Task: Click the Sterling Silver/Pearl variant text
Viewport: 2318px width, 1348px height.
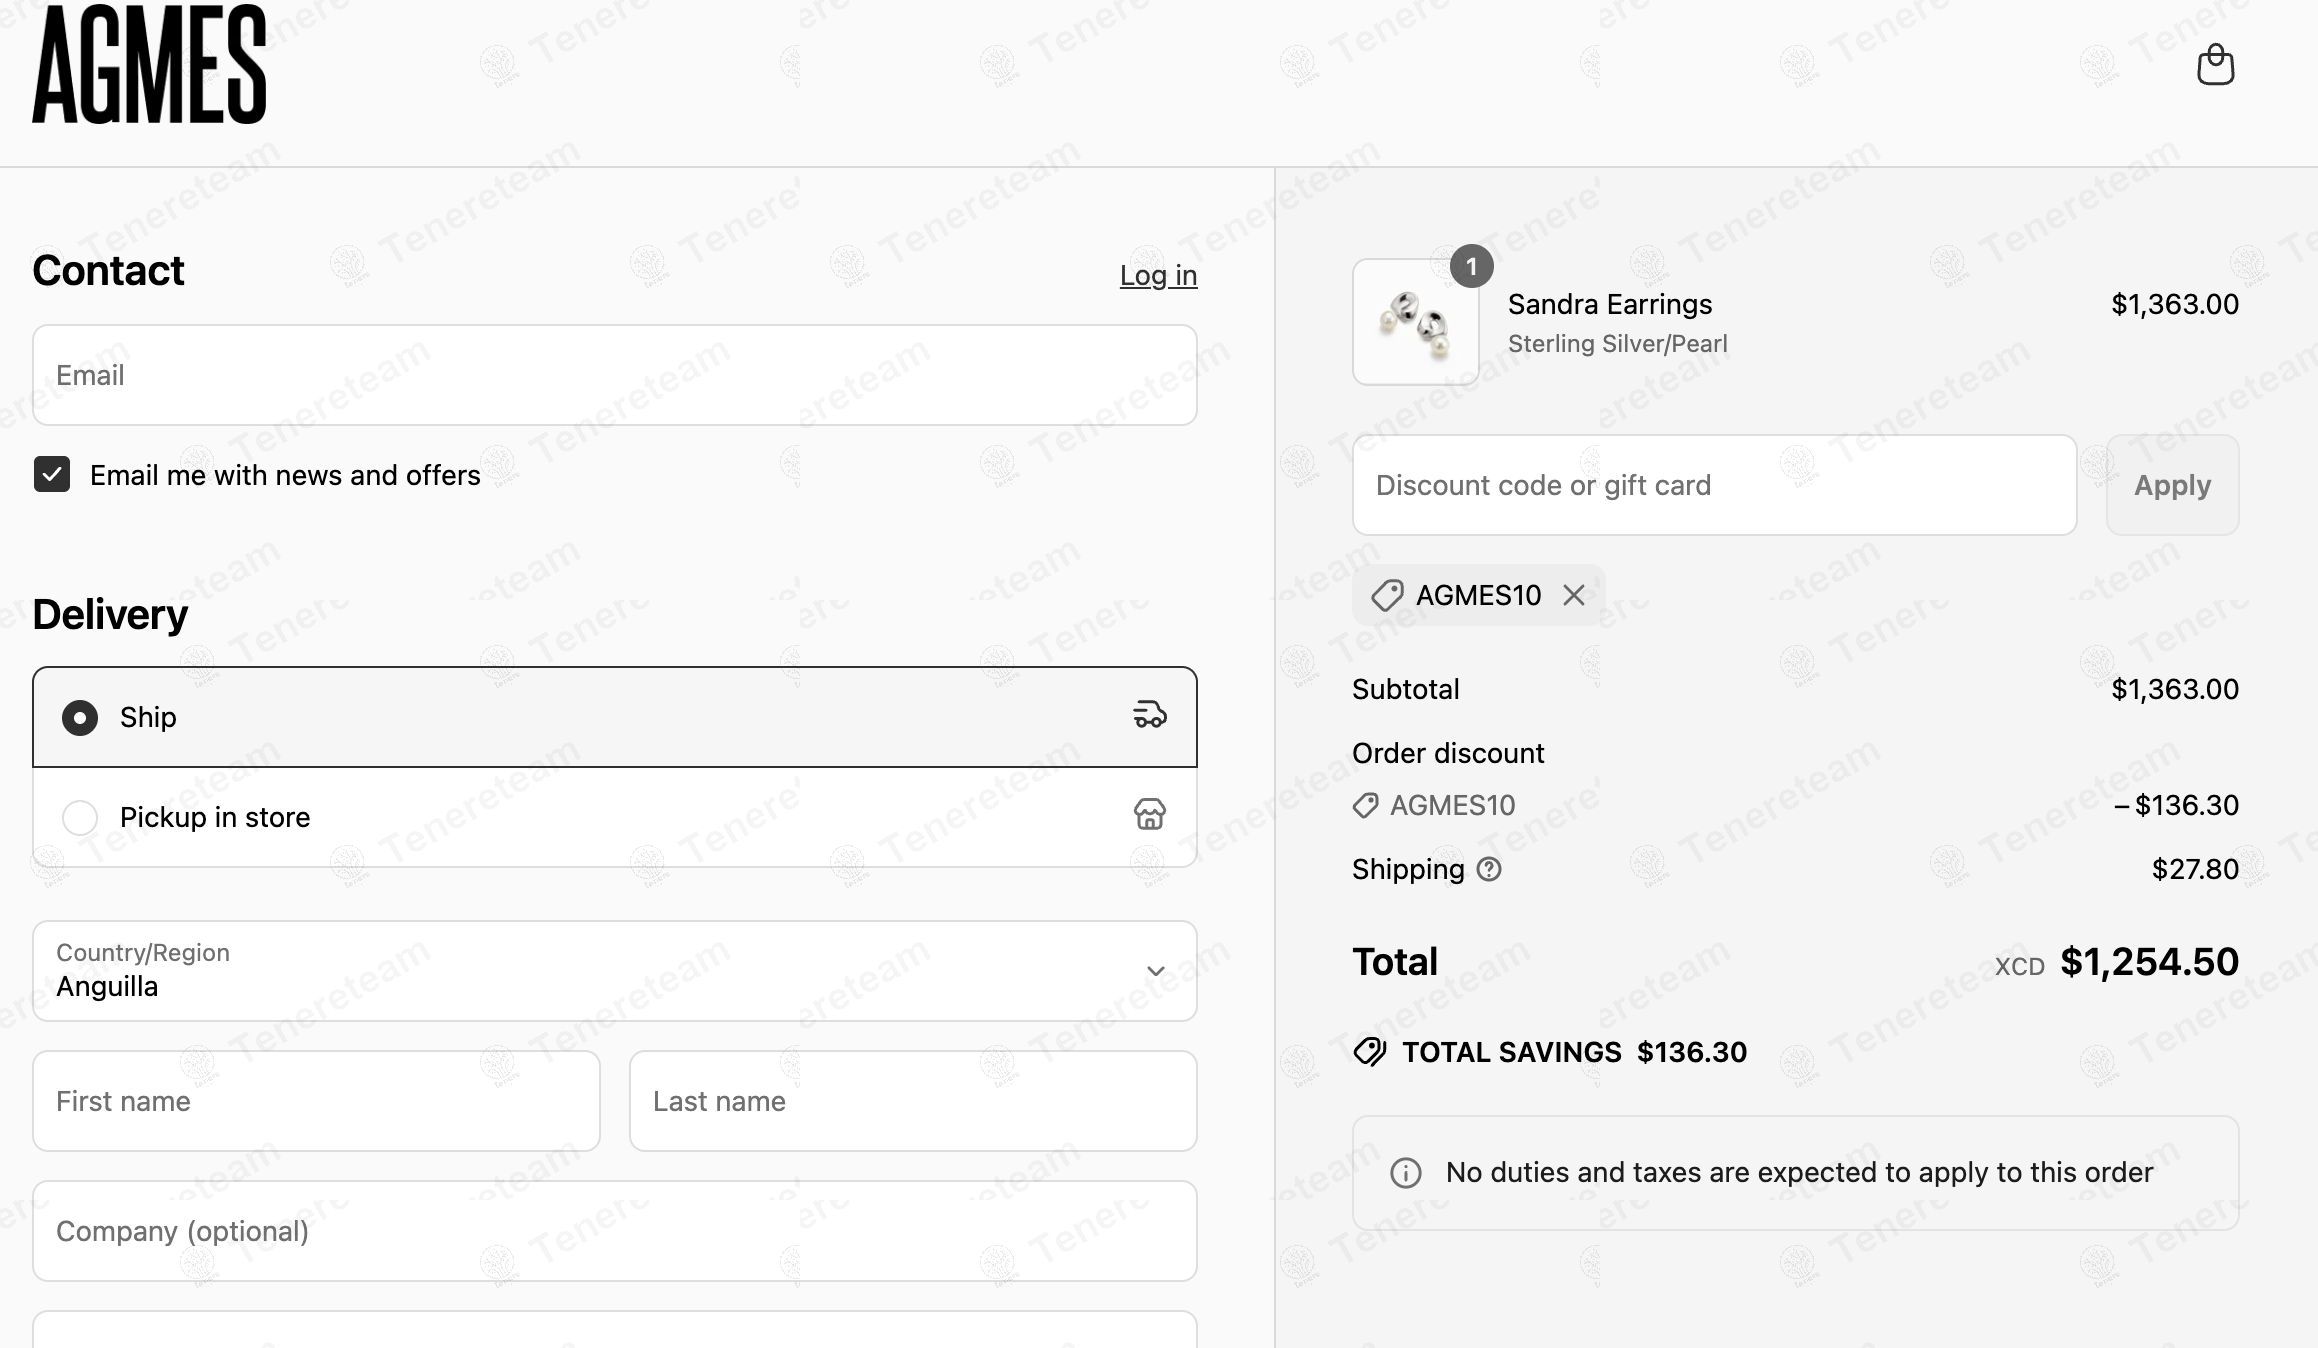Action: 1618,344
